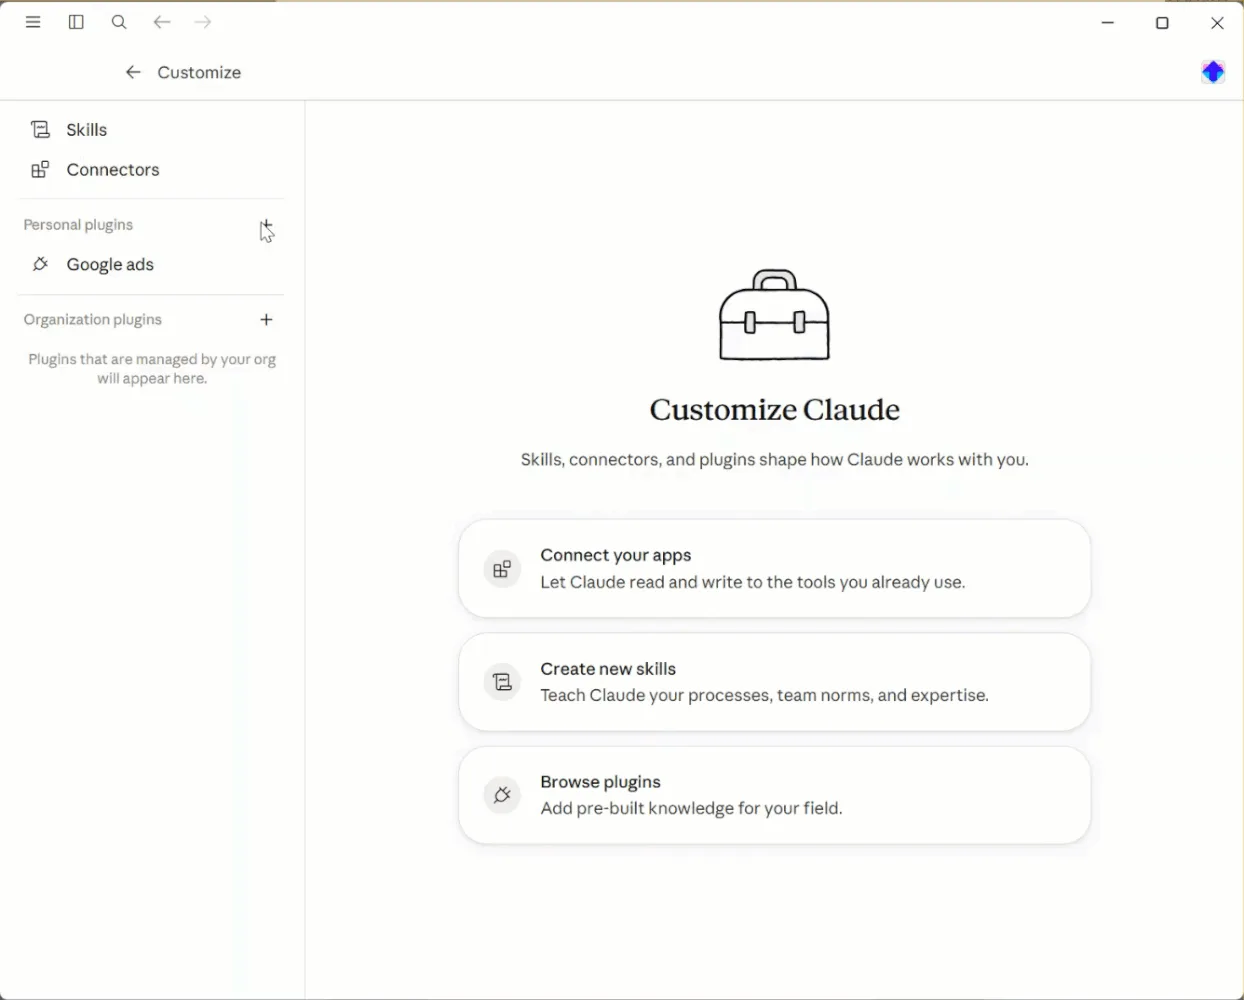Click the Connect your apps card icon
This screenshot has width=1244, height=1000.
tap(502, 569)
